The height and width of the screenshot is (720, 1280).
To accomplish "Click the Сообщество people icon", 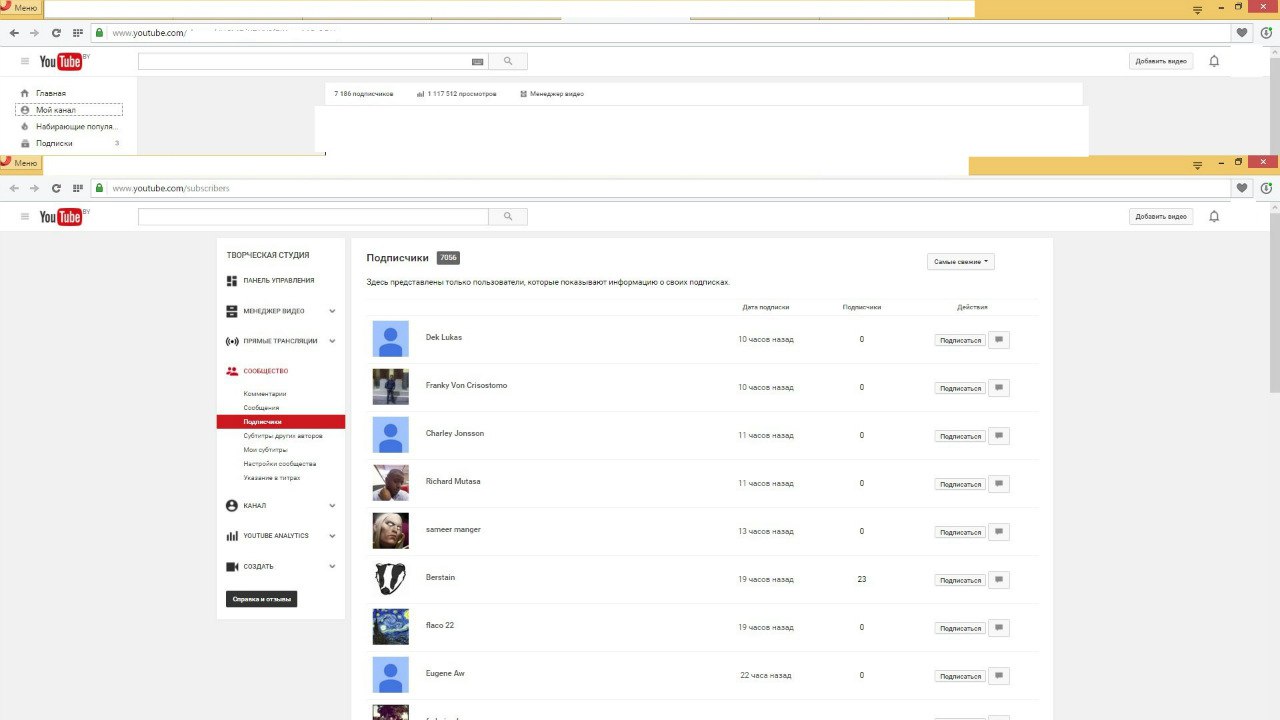I will click(x=232, y=371).
